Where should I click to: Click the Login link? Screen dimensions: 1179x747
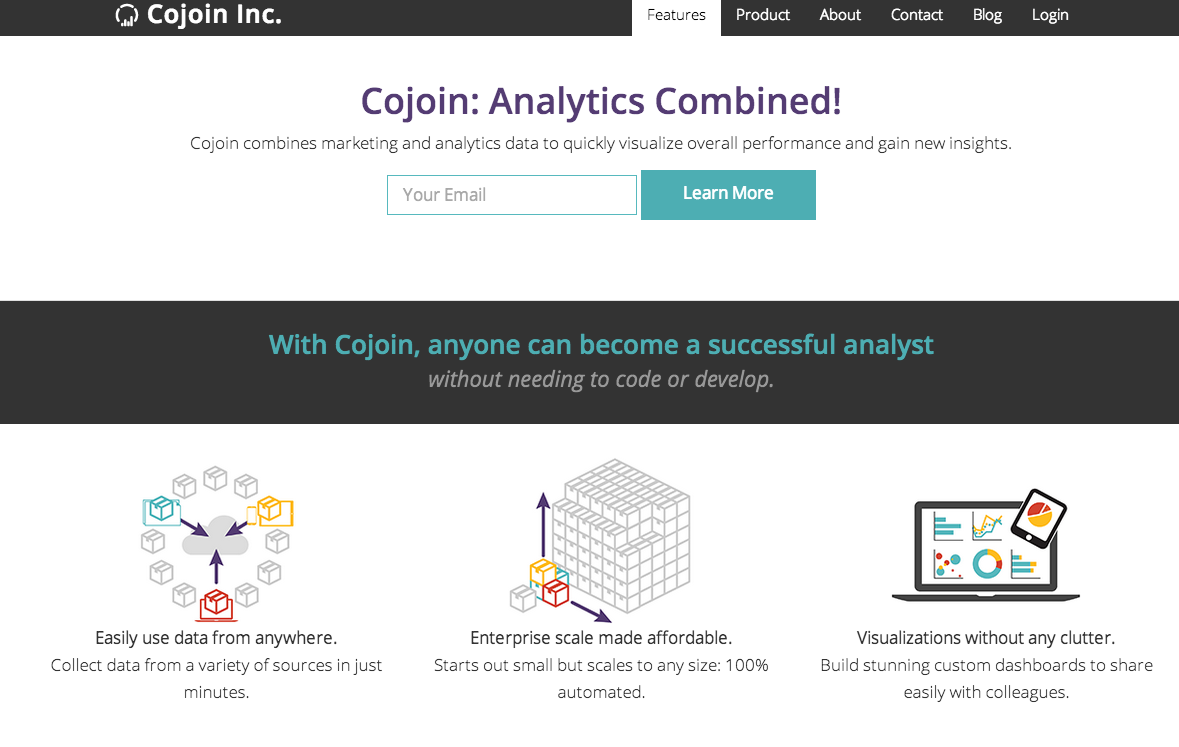[1050, 15]
